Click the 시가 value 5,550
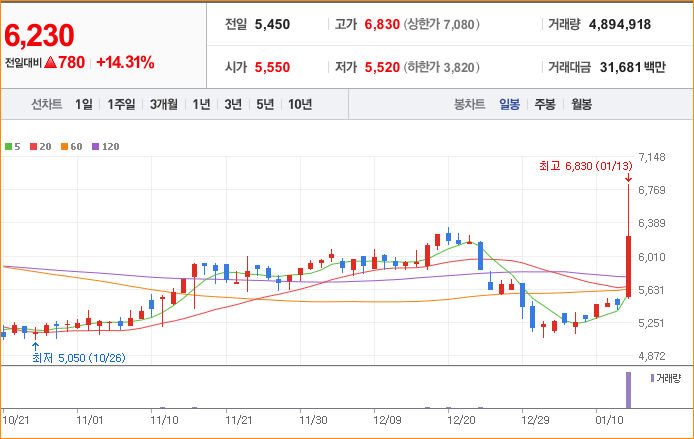Viewport: 694px width, 439px height. [x=272, y=67]
